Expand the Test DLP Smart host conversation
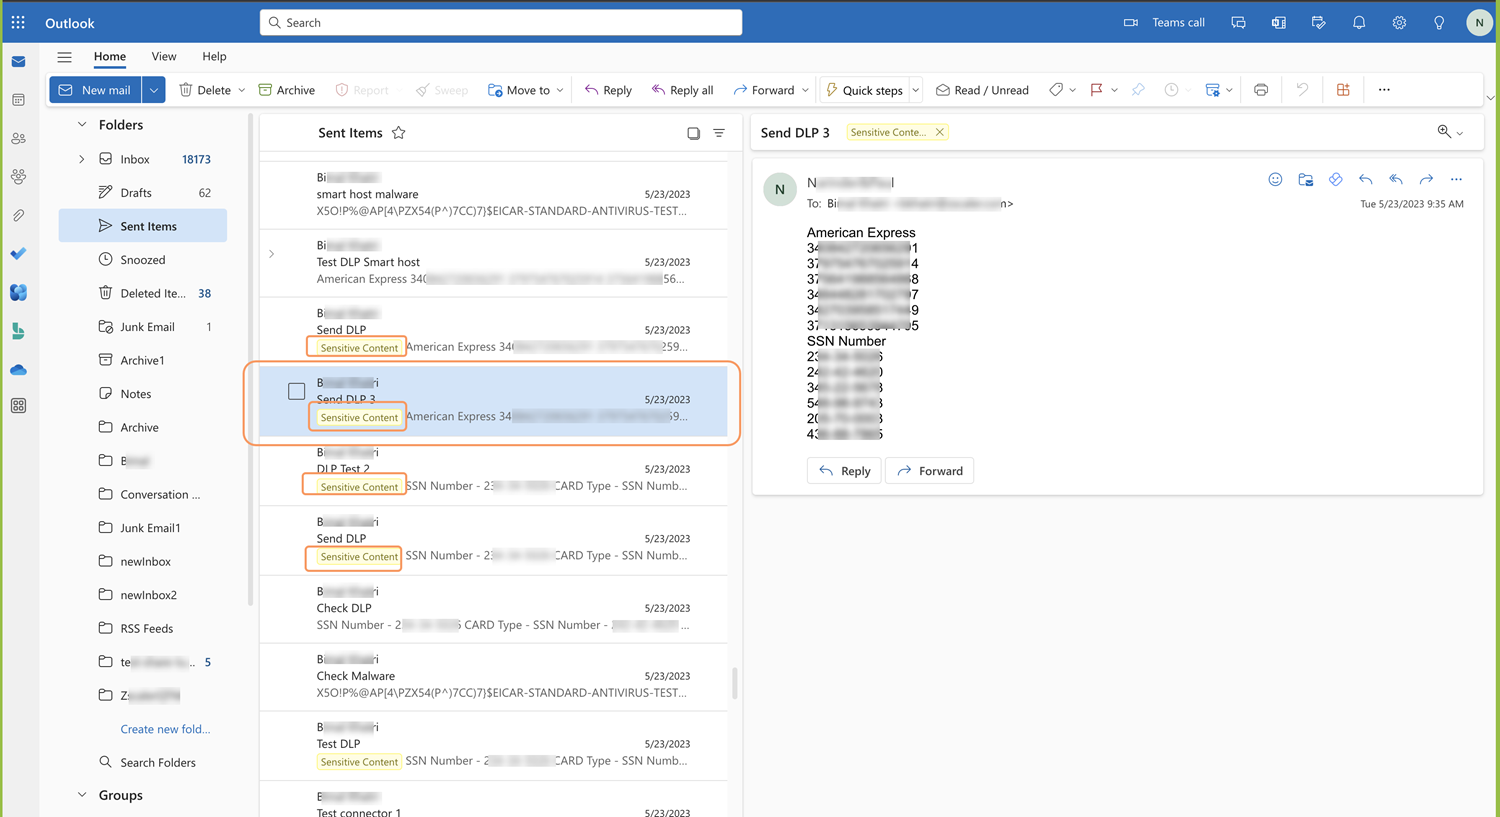The image size is (1500, 817). coord(271,254)
